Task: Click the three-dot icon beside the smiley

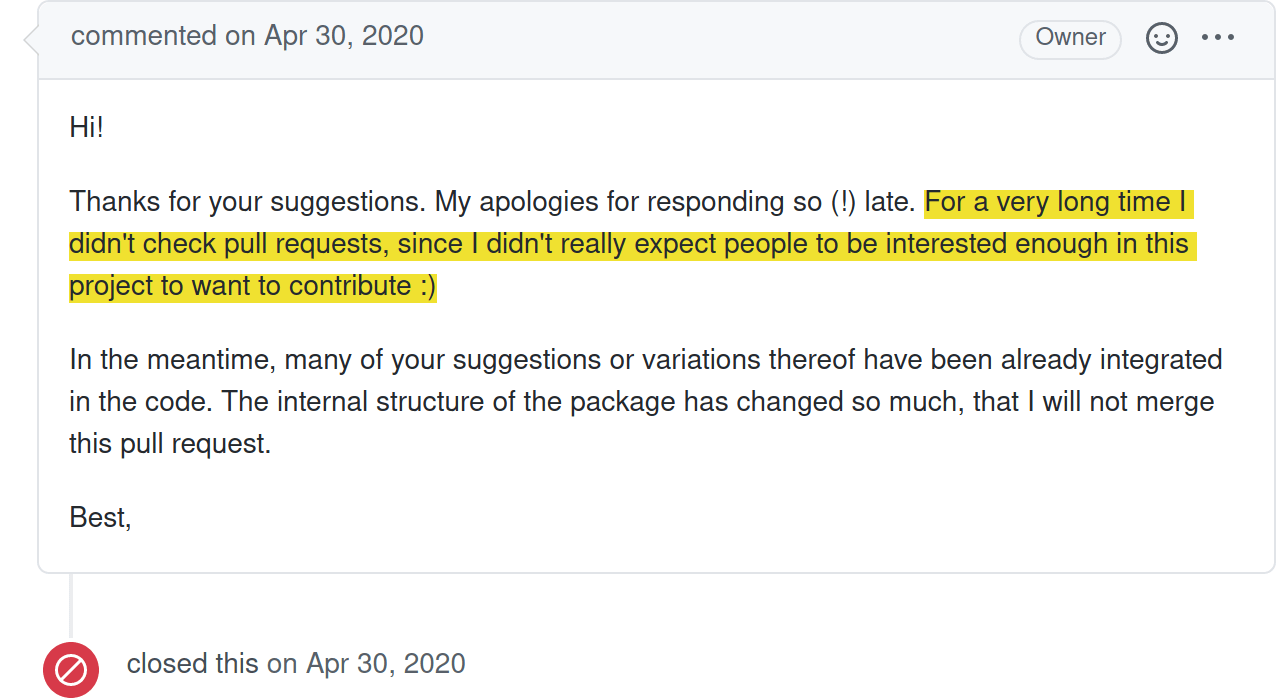Action: pos(1218,38)
